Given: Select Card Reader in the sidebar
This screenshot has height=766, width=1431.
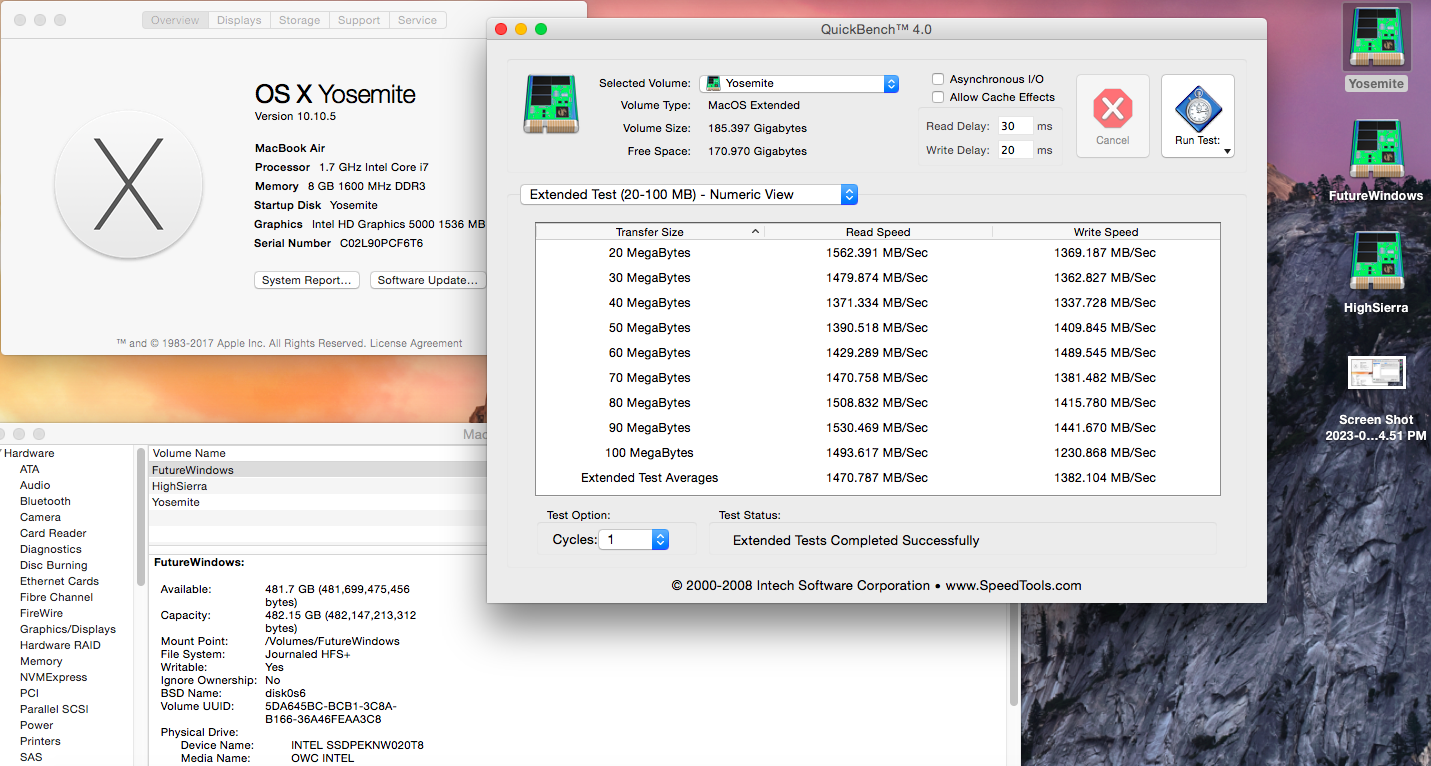Looking at the screenshot, I should (53, 533).
